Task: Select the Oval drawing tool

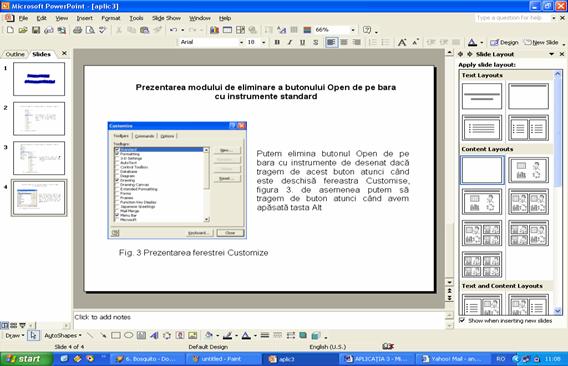Action: [129, 336]
